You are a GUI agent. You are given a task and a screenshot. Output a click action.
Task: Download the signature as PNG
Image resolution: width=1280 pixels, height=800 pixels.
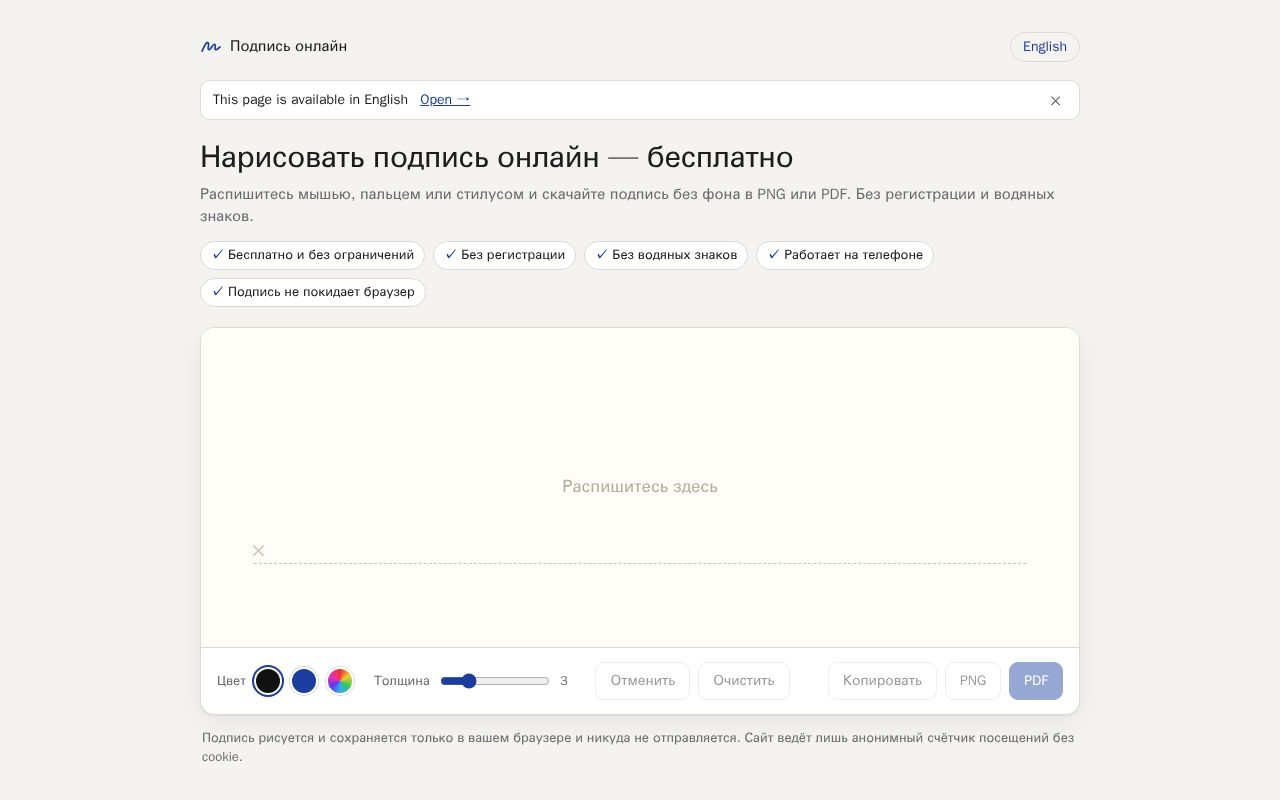(x=973, y=681)
